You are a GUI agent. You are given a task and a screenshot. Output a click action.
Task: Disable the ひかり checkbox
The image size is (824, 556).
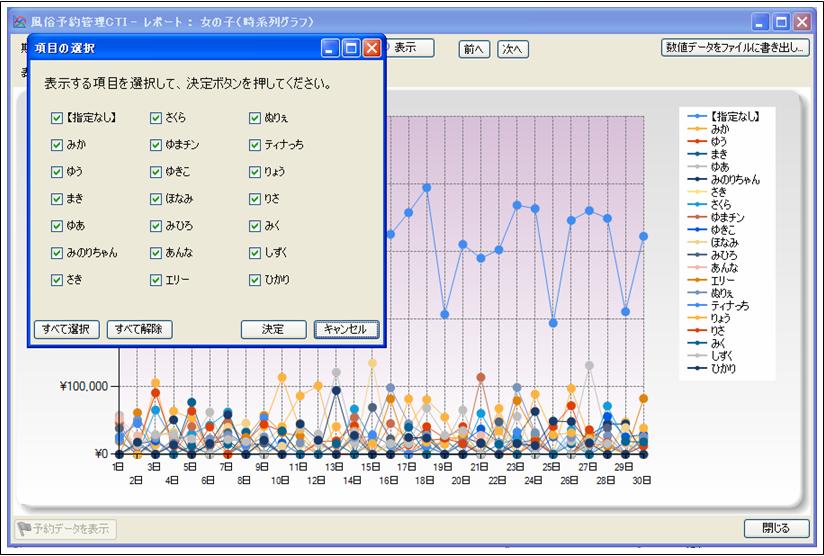pyautogui.click(x=255, y=280)
